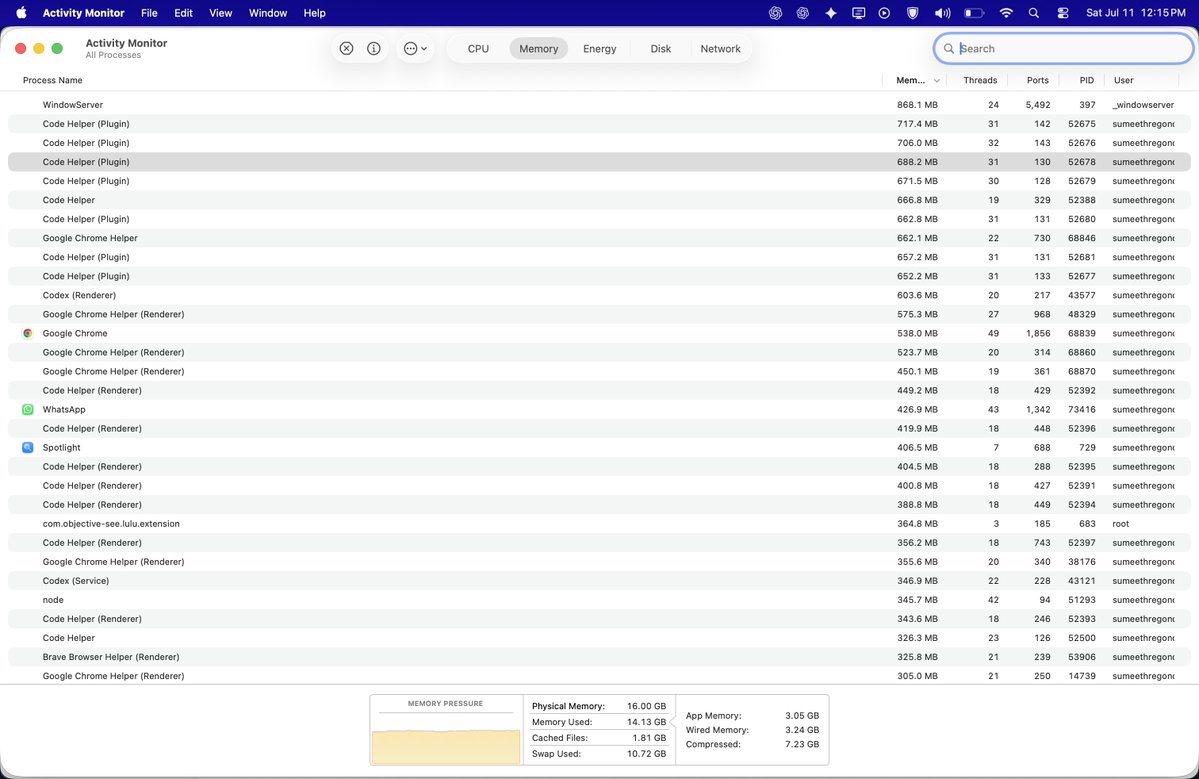Open the Wi-Fi menu bar icon

[x=1006, y=13]
